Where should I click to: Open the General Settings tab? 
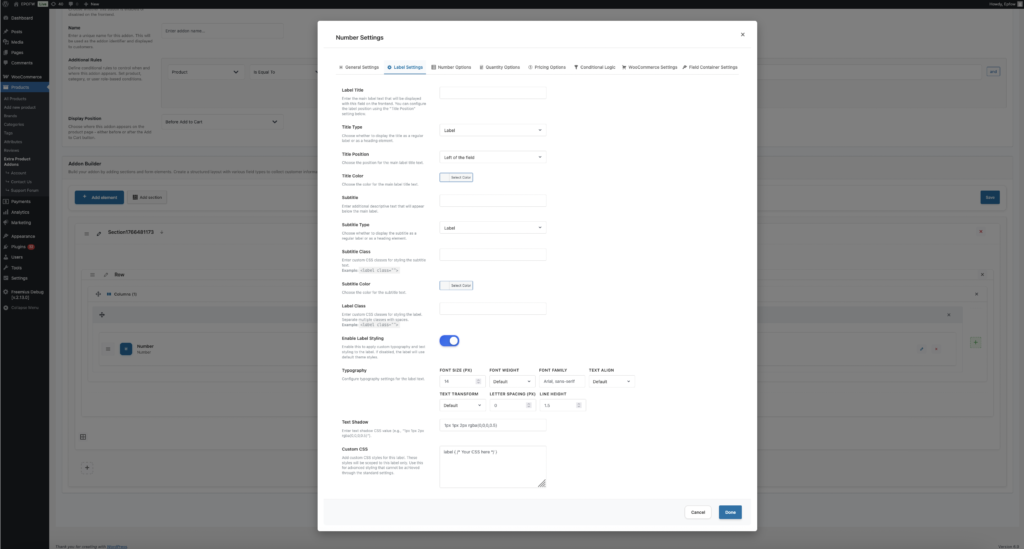click(359, 67)
